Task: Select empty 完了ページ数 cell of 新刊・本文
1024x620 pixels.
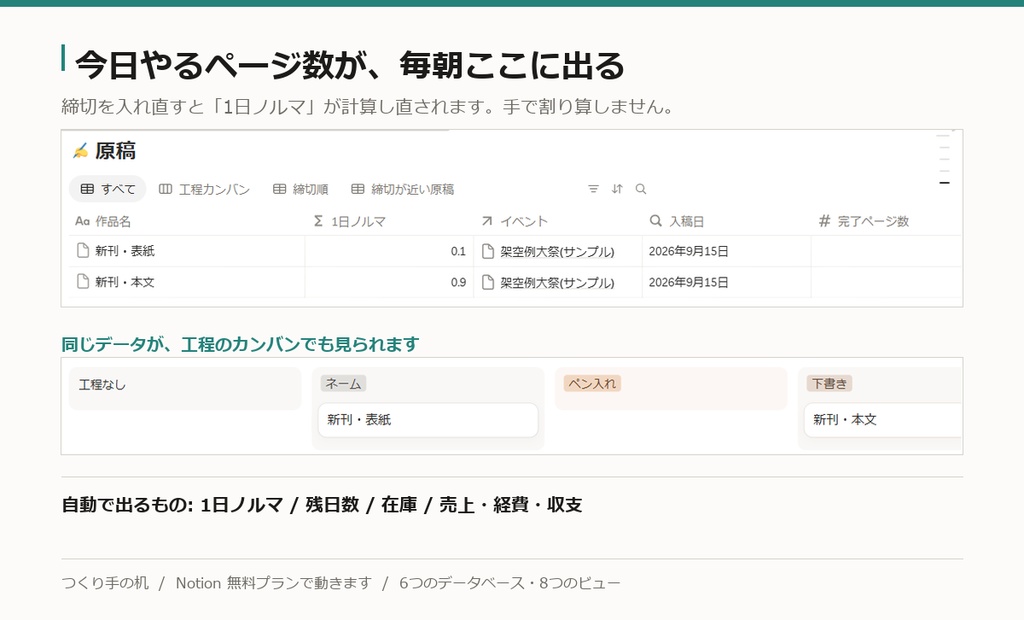Action: coord(886,282)
